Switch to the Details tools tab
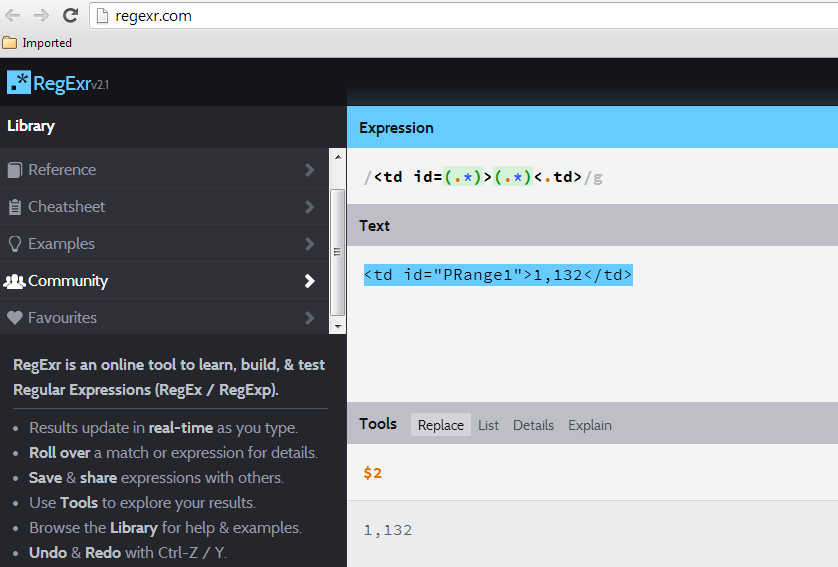 (x=533, y=425)
